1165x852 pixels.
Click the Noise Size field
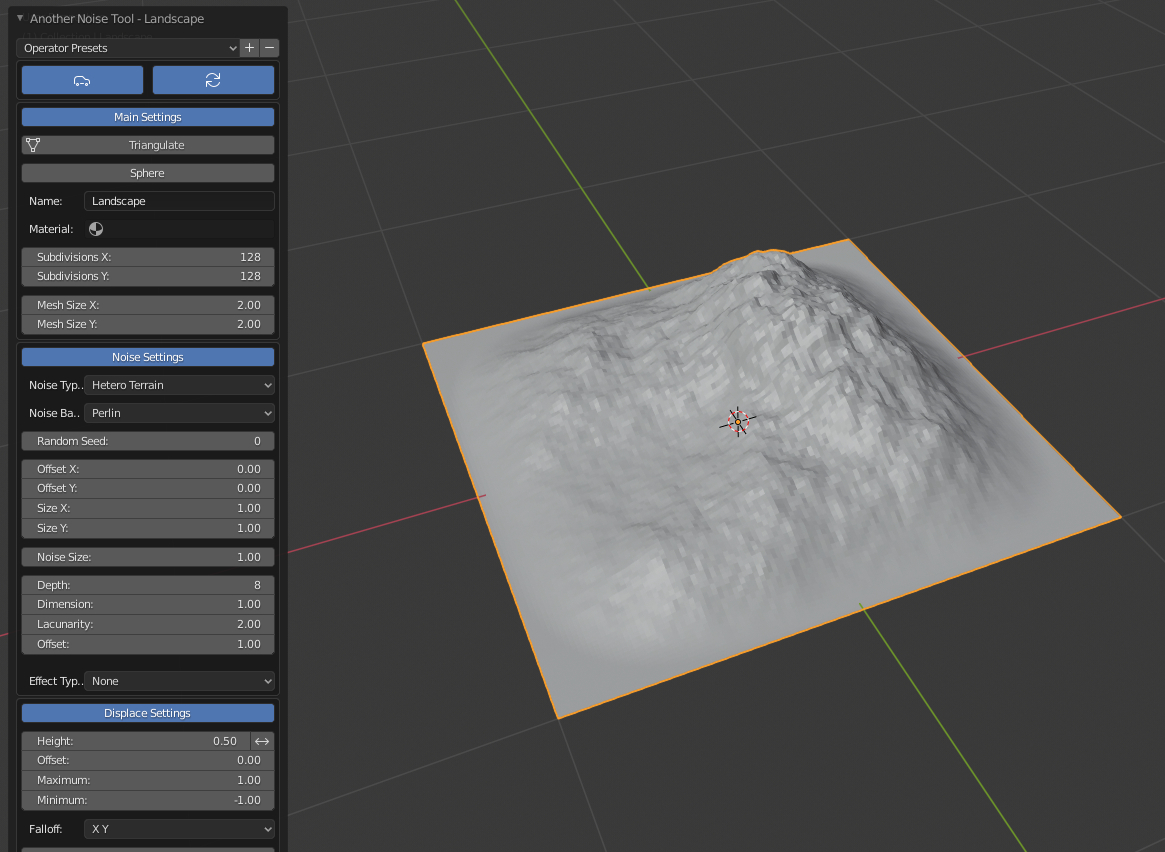point(148,557)
